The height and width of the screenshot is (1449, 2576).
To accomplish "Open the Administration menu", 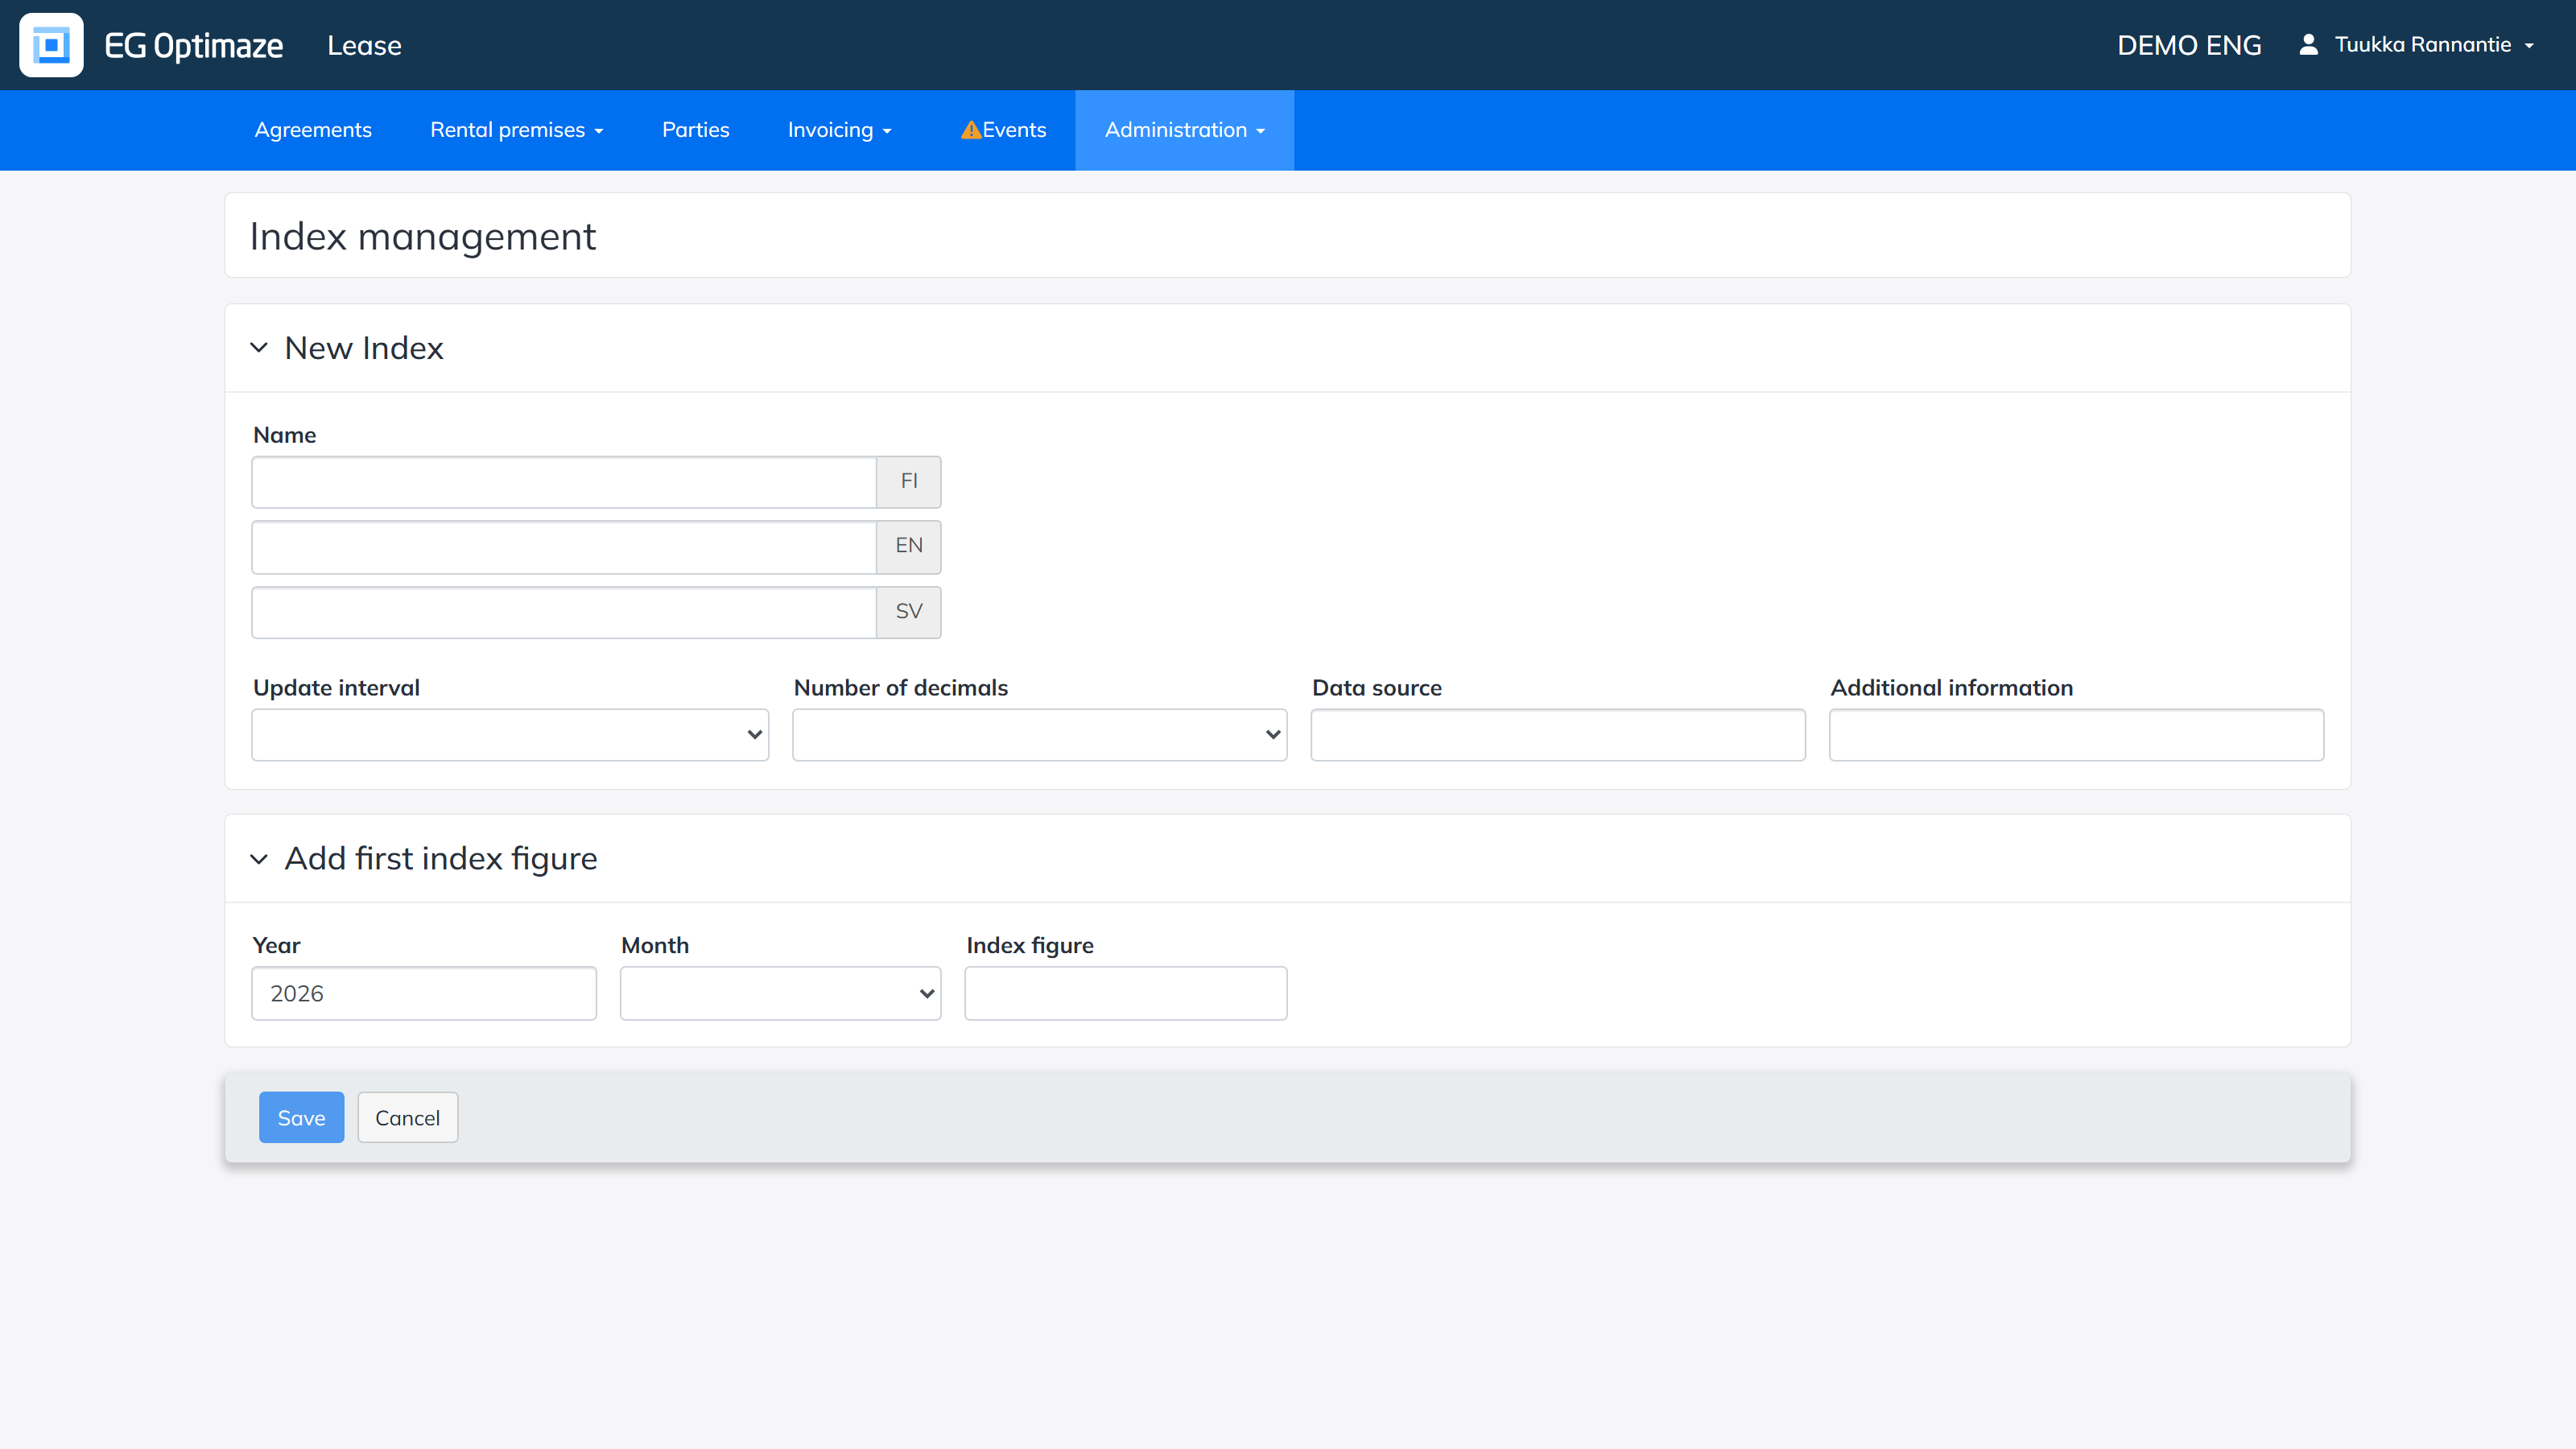I will (1184, 130).
